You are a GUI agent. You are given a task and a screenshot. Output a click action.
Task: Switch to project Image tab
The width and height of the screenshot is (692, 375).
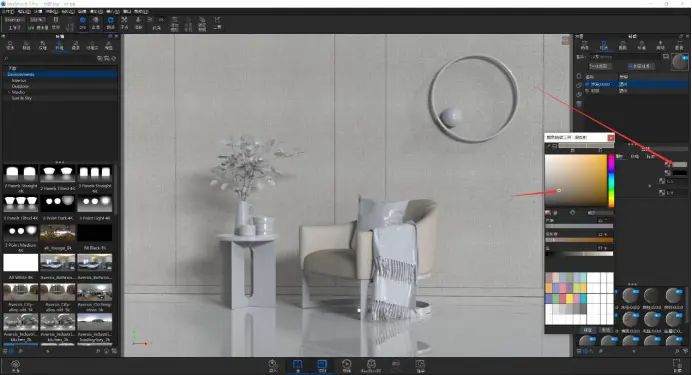(x=679, y=45)
